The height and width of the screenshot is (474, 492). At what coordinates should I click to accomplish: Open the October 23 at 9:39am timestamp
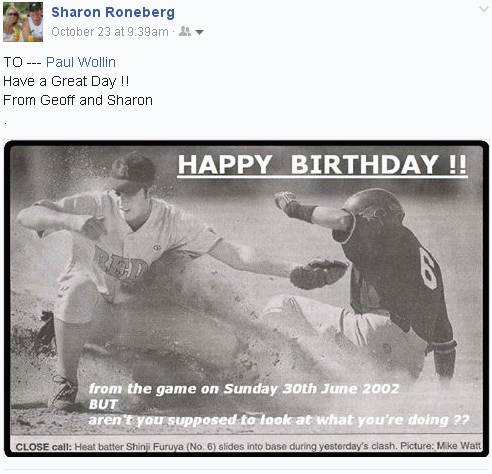[110, 32]
